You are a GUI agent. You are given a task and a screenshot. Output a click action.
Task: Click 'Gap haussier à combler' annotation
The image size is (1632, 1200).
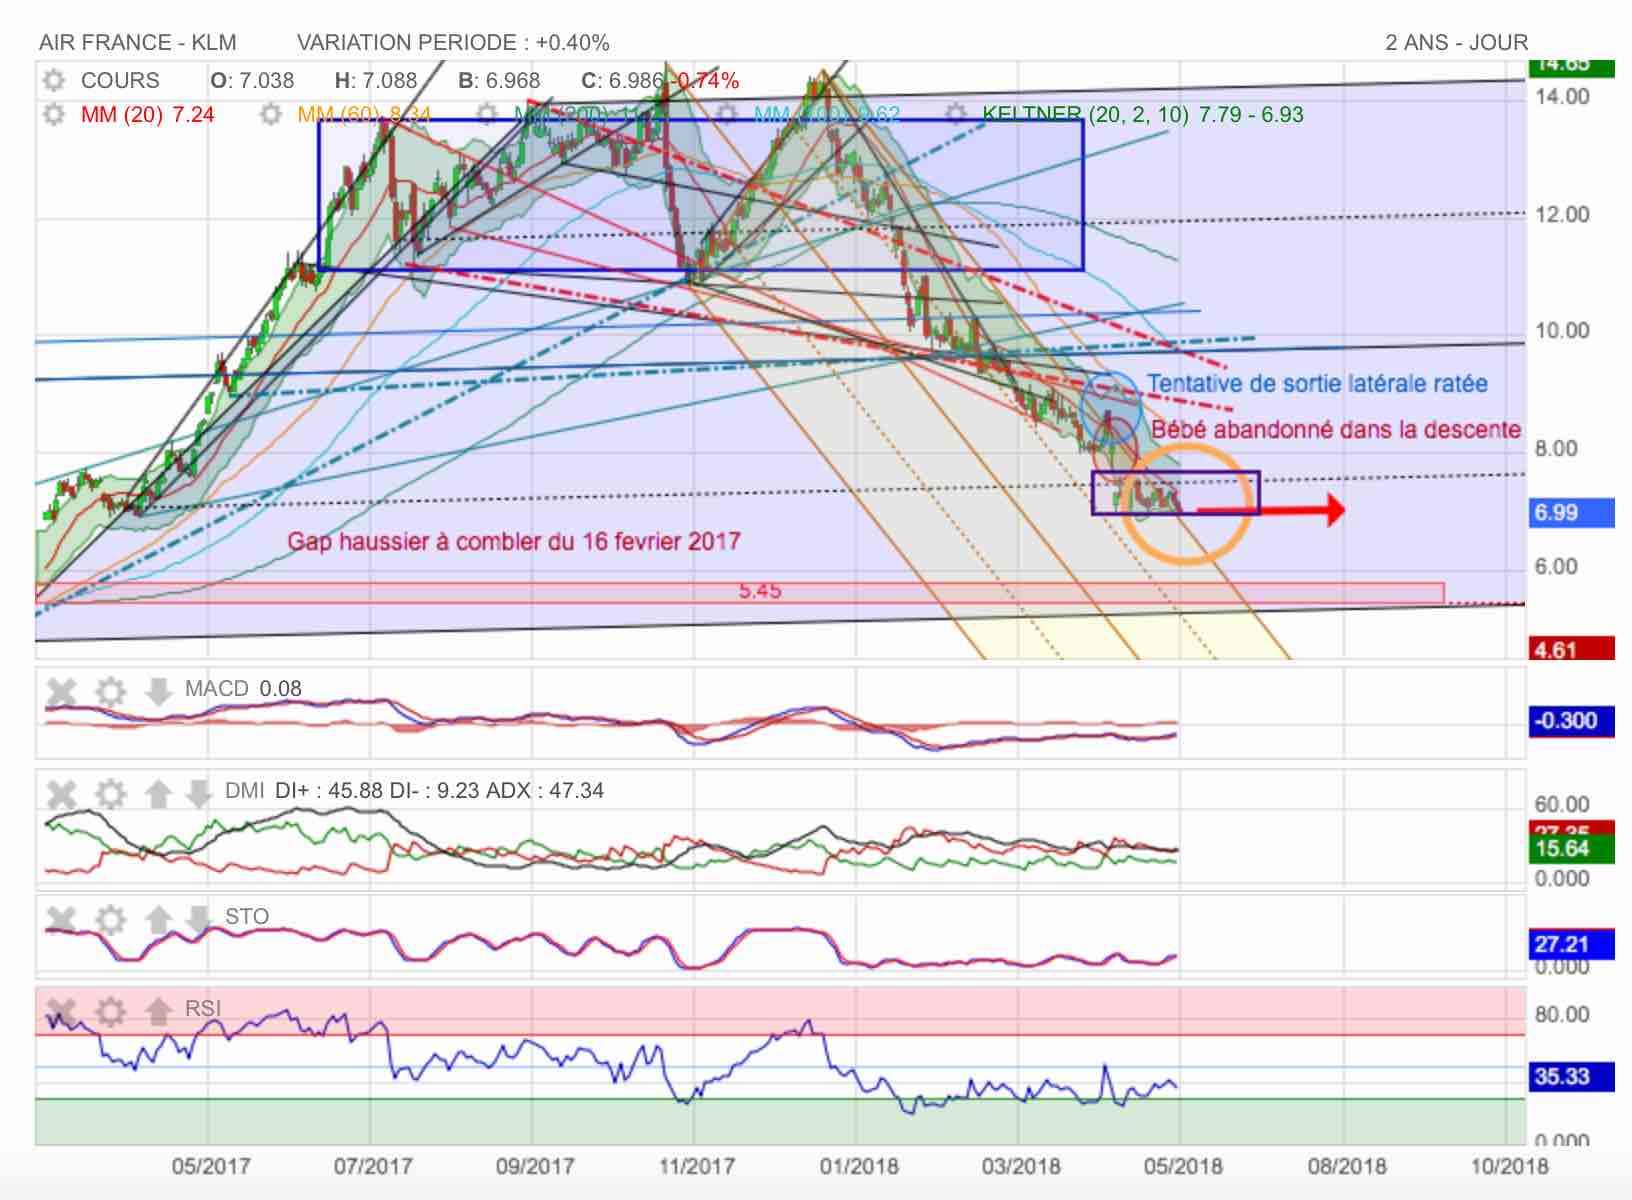pos(514,542)
